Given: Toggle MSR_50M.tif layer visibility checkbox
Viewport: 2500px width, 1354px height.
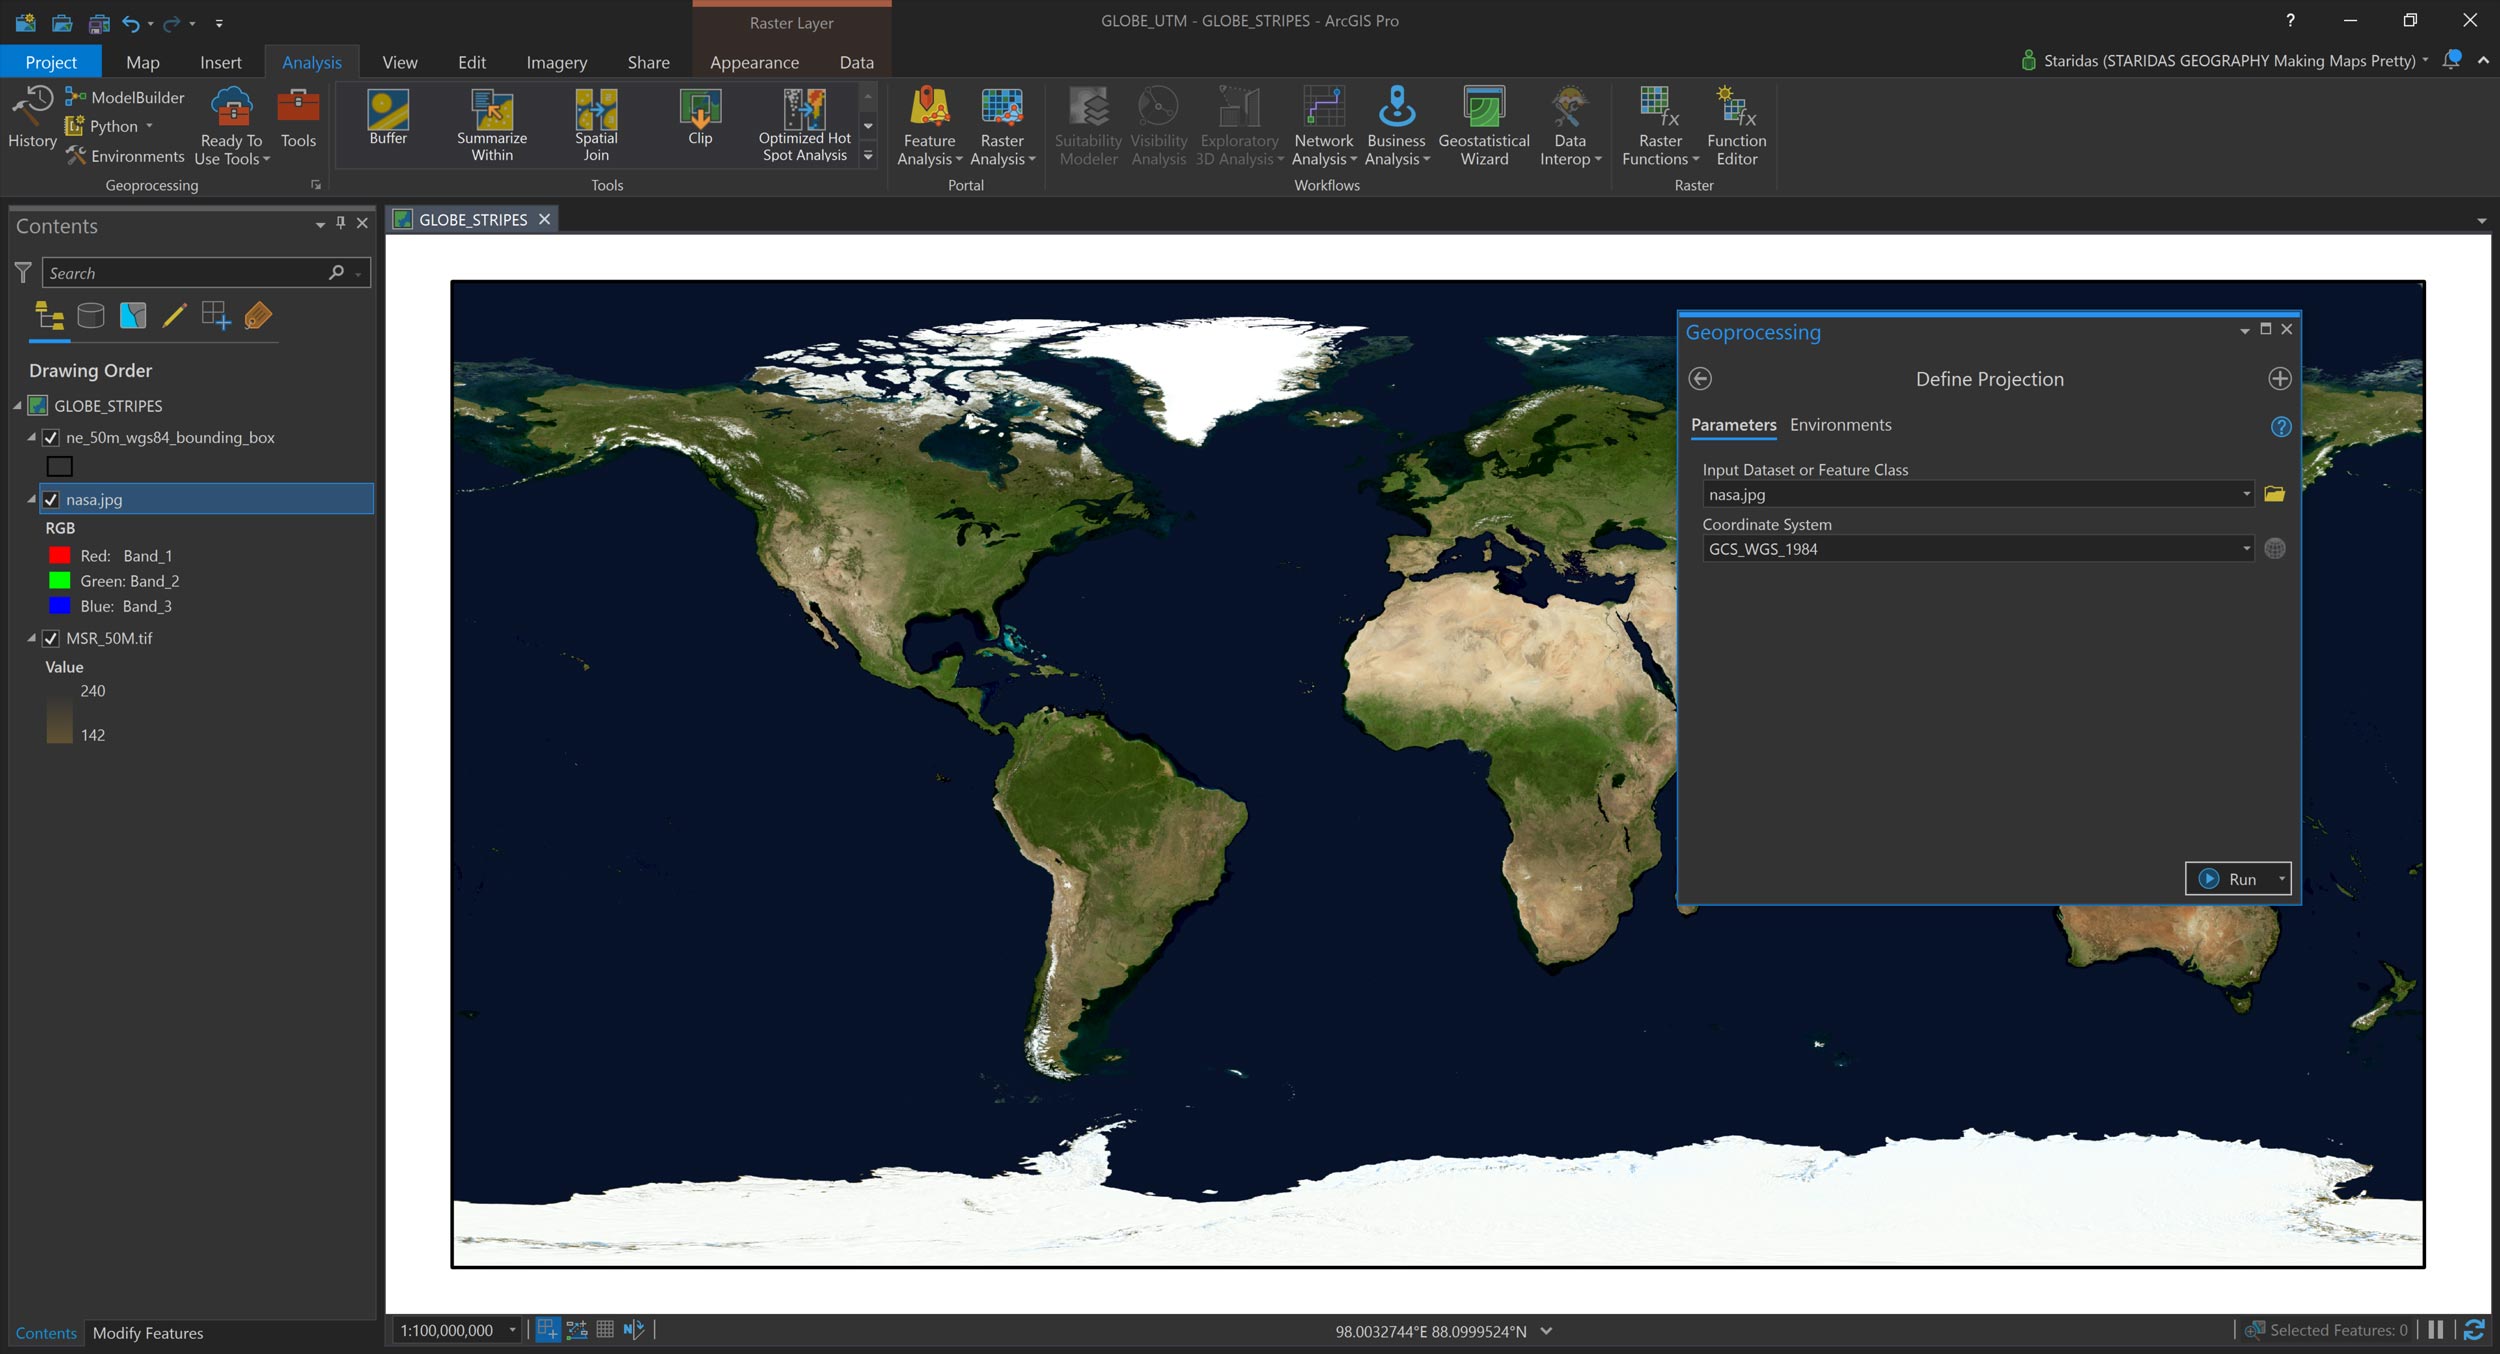Looking at the screenshot, I should (51, 638).
